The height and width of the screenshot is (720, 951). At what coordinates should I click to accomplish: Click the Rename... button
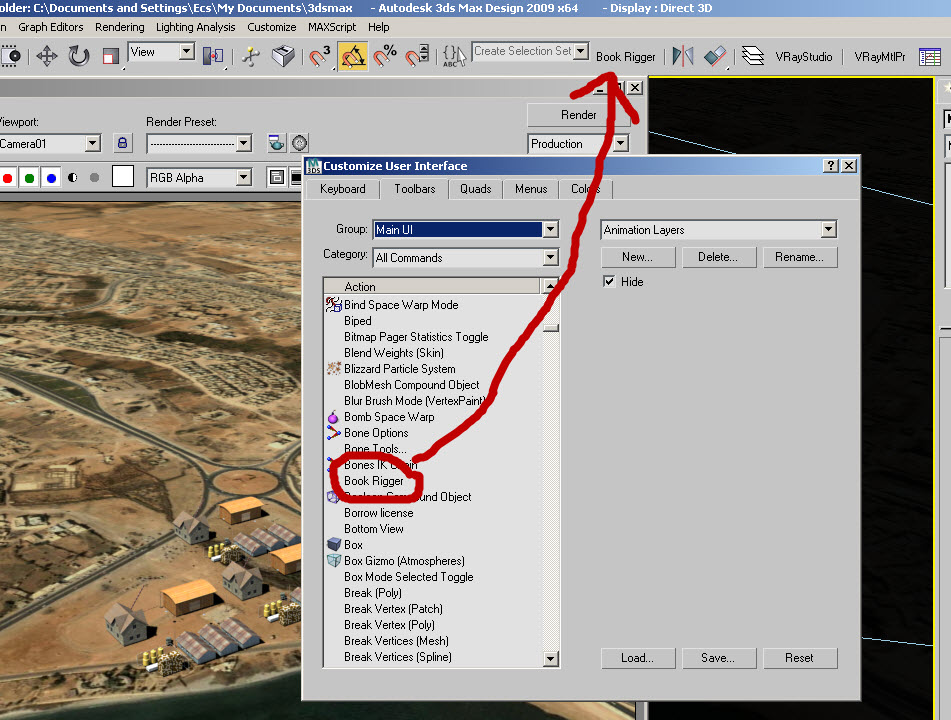click(x=799, y=257)
